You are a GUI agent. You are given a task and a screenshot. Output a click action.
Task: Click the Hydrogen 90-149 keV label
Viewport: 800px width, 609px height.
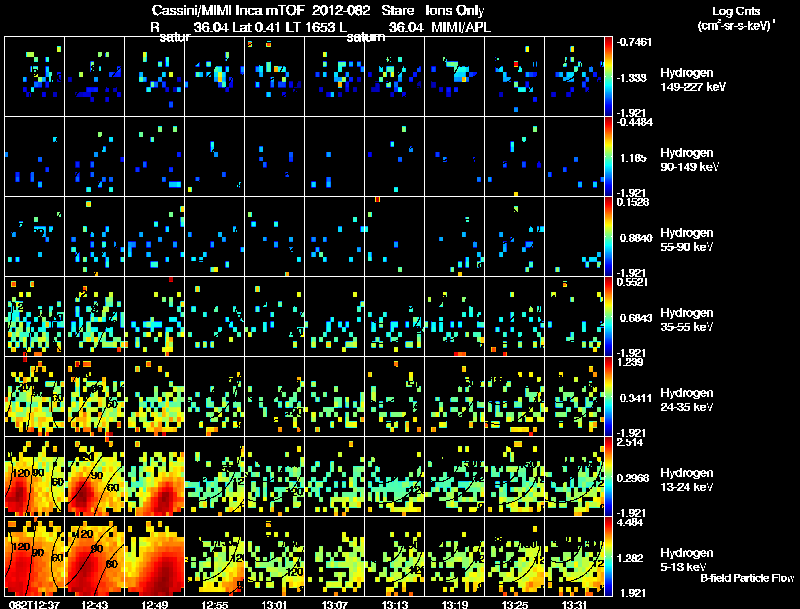click(689, 160)
